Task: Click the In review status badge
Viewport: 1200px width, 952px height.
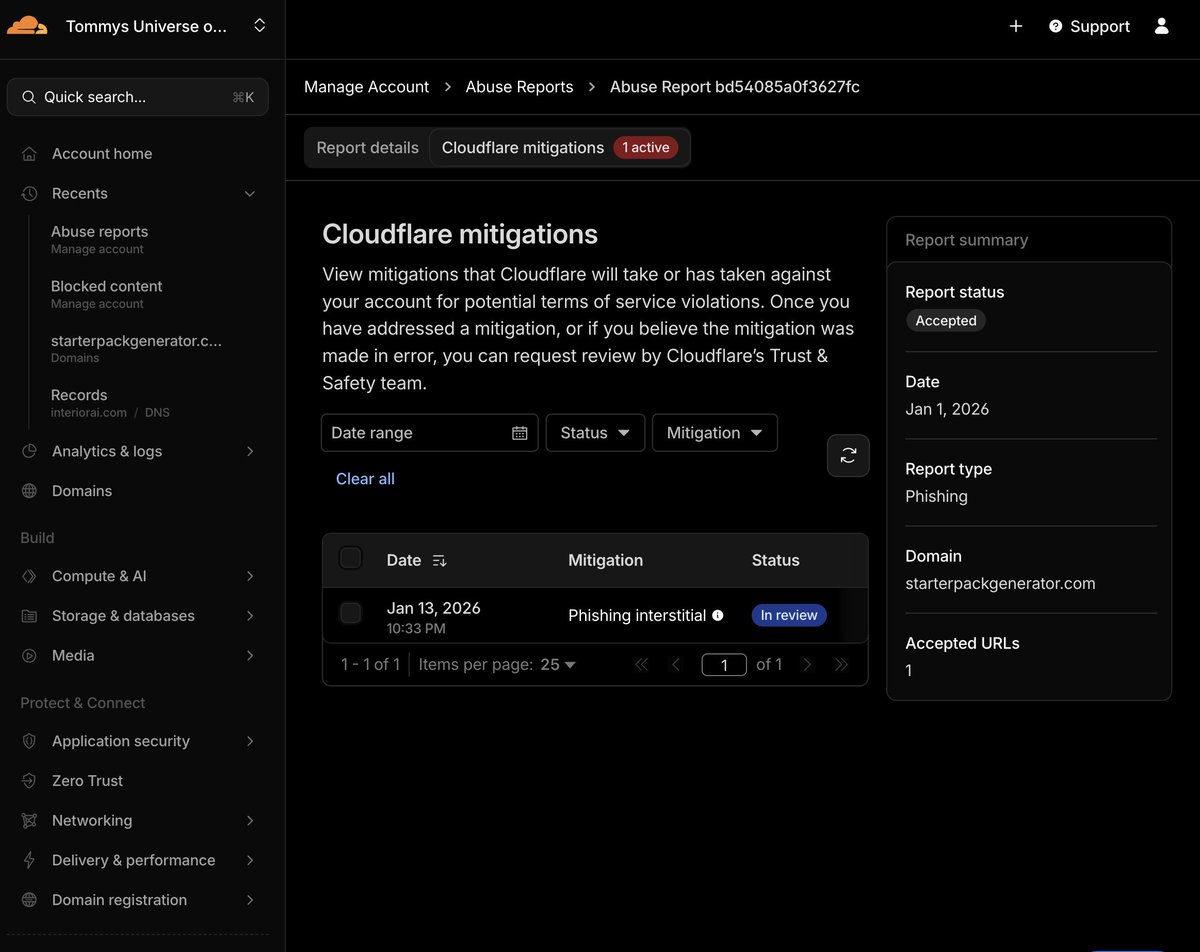Action: (x=789, y=616)
